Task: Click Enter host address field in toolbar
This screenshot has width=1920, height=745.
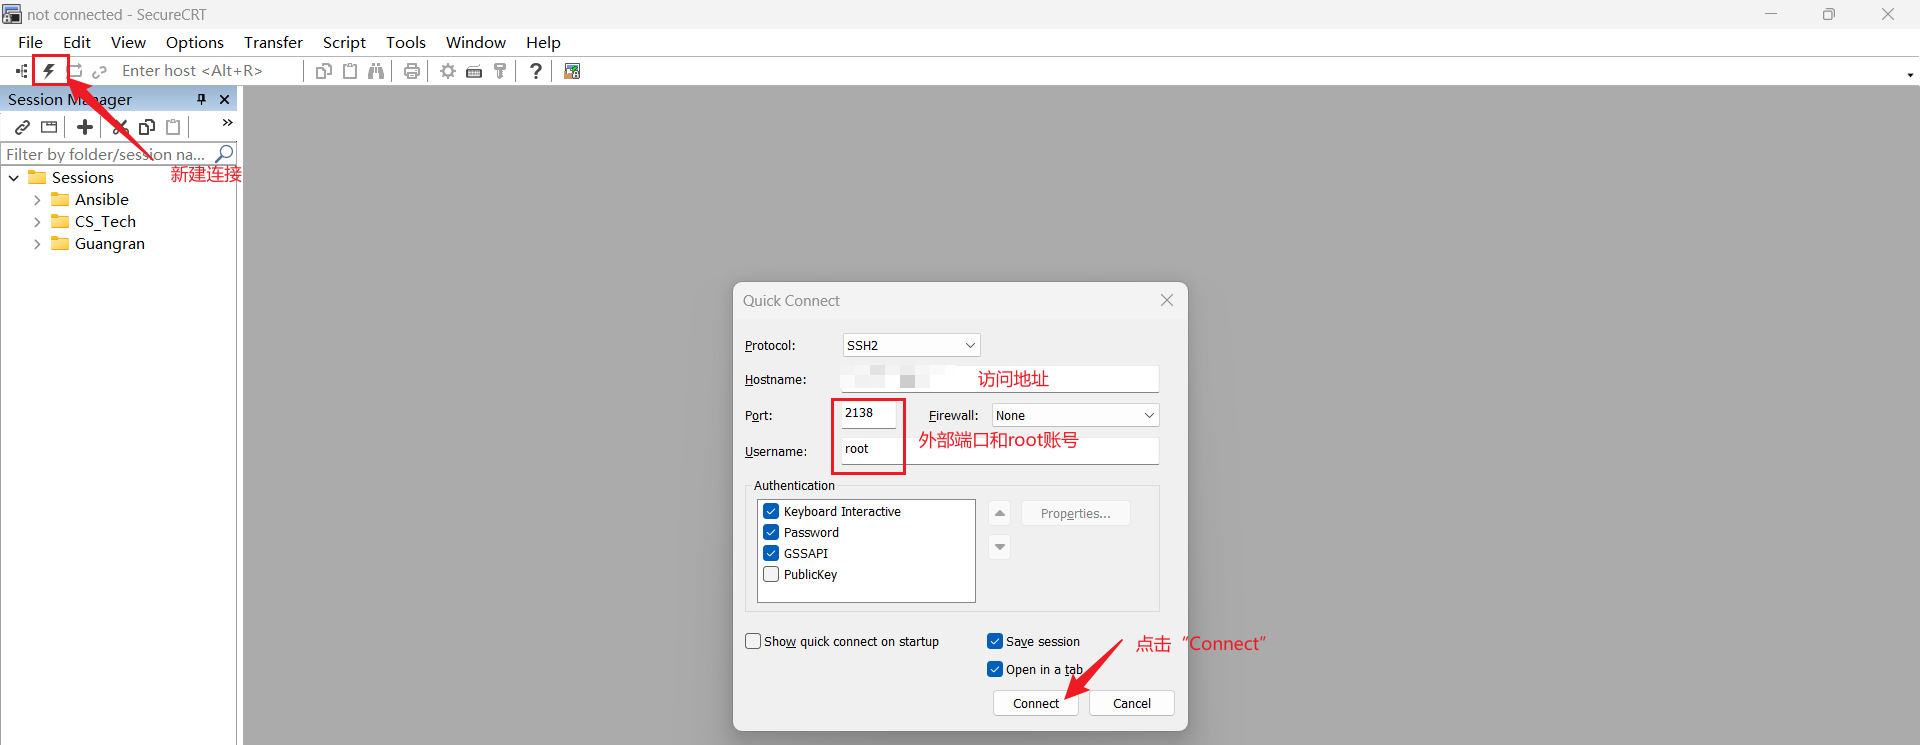Action: coord(208,71)
